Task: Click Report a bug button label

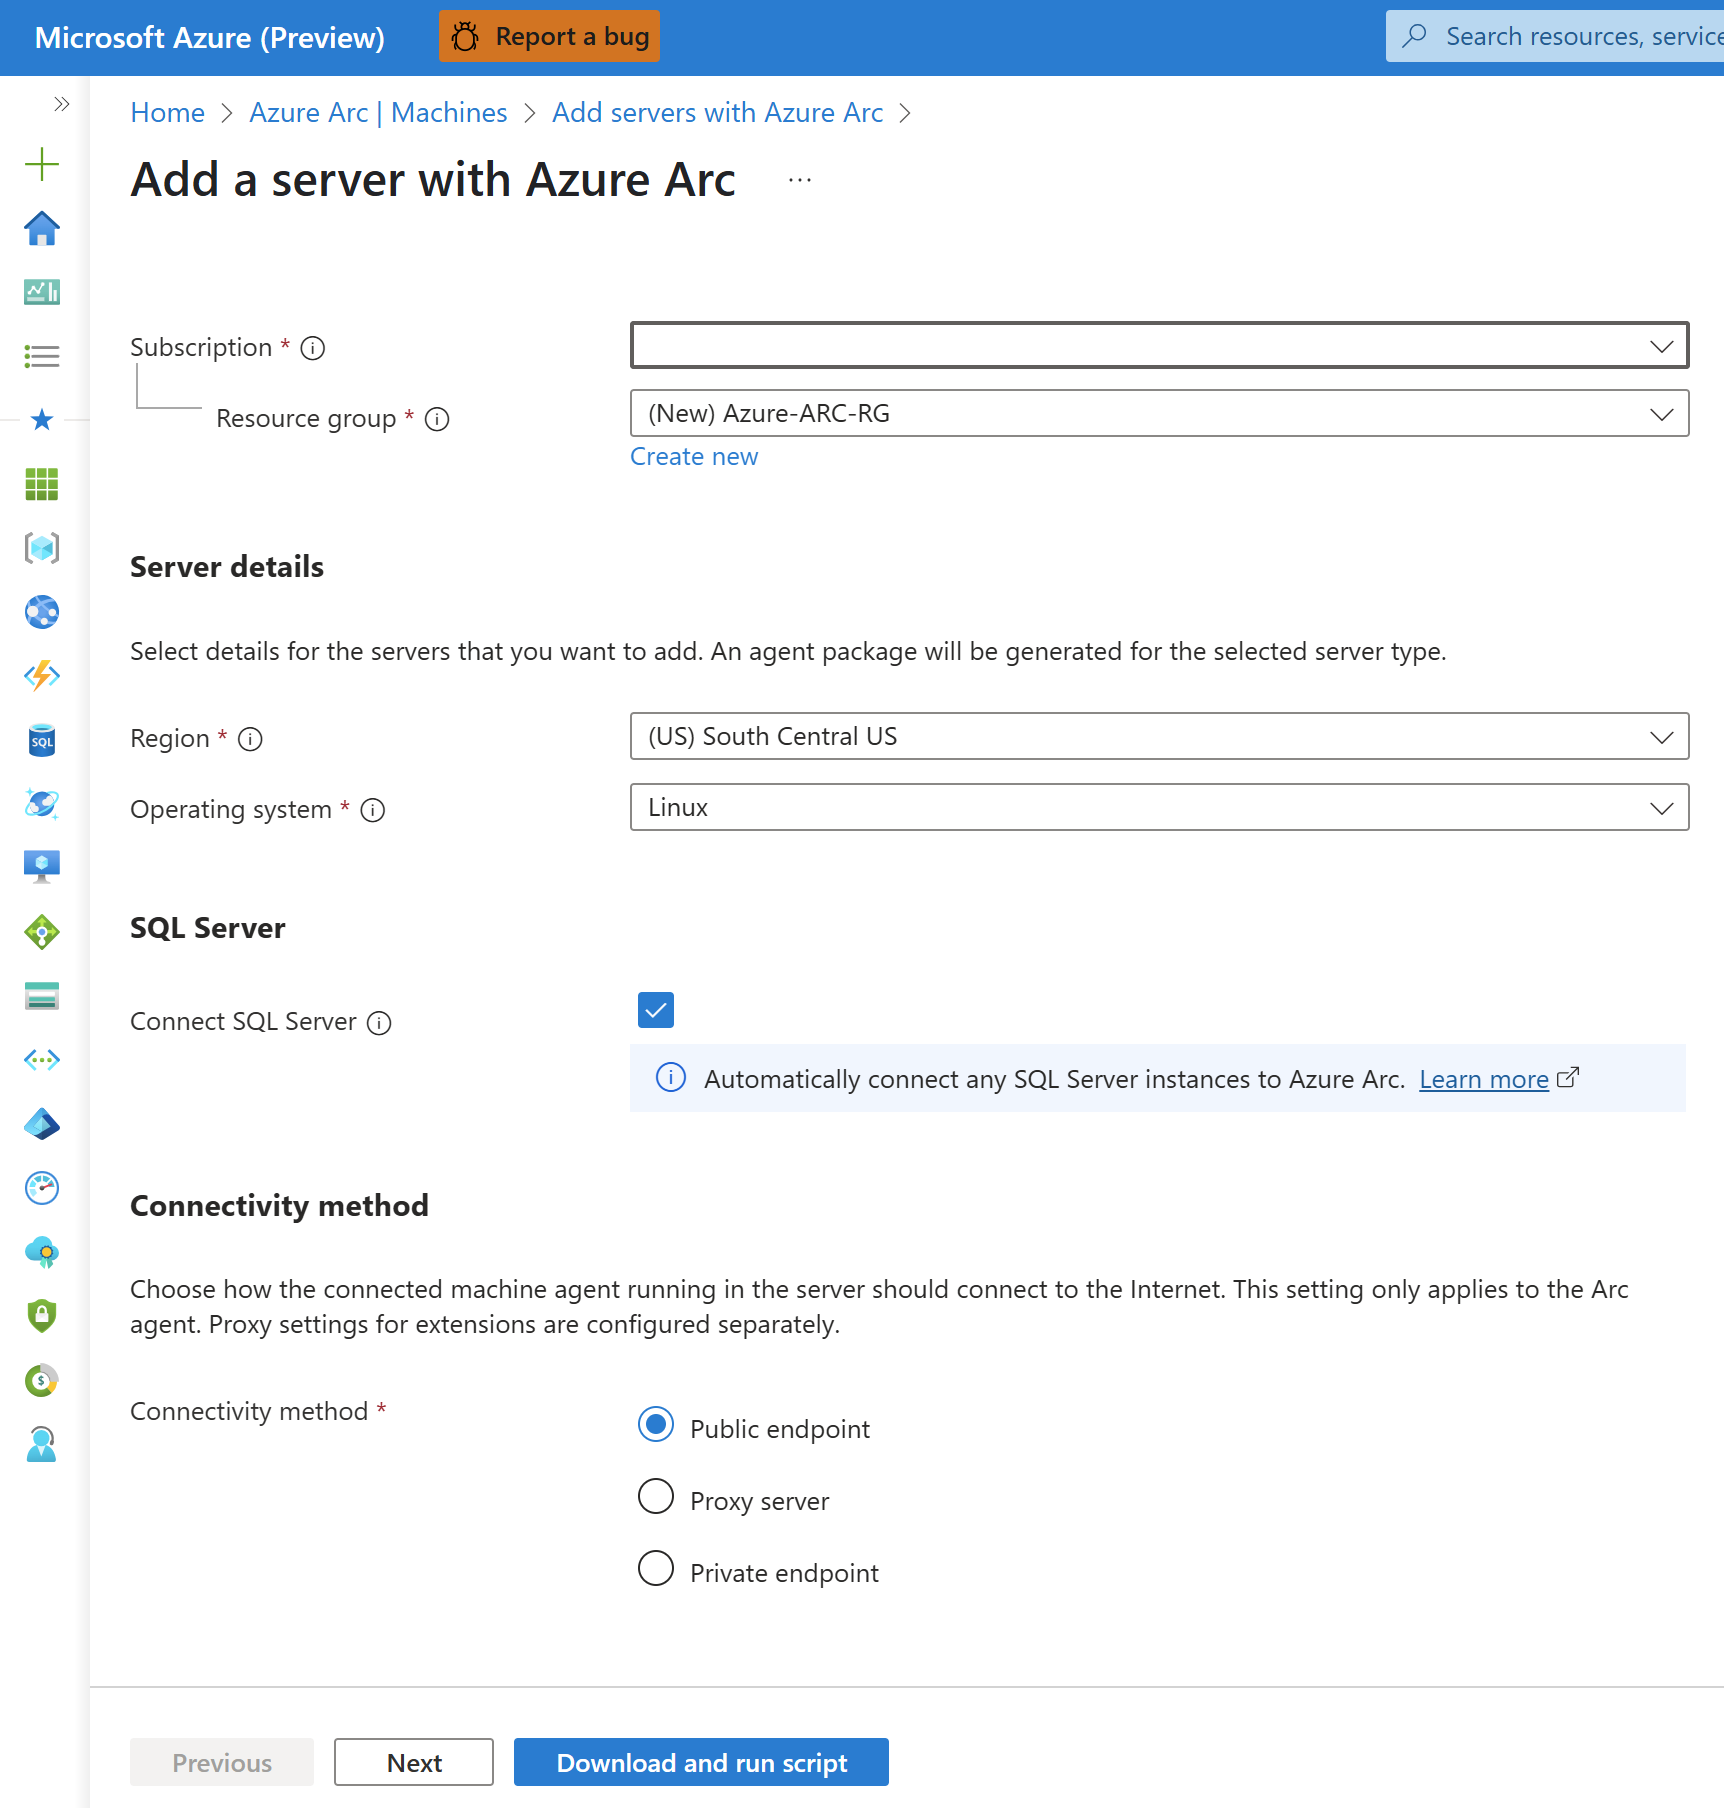Action: click(x=572, y=37)
